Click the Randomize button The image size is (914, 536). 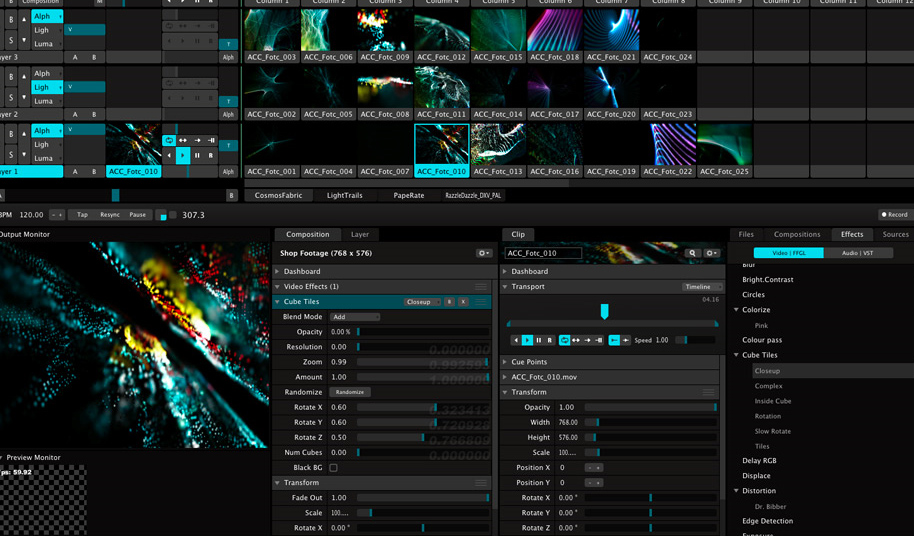pyautogui.click(x=350, y=393)
